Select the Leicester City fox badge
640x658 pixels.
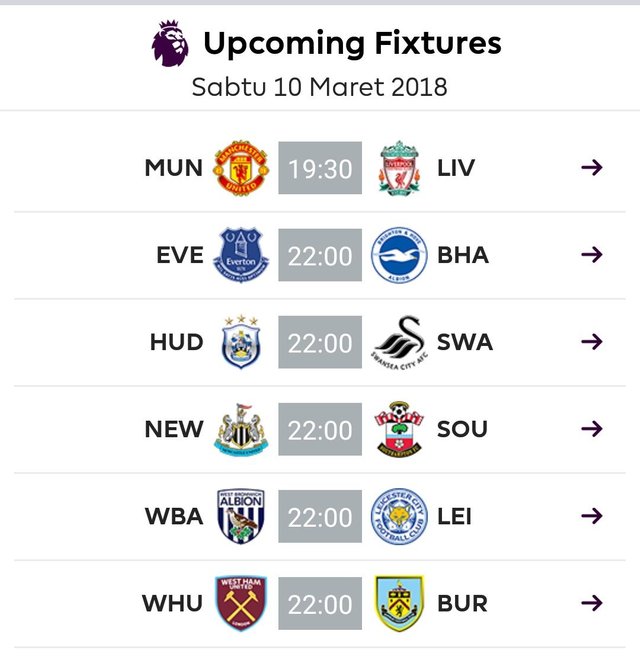399,516
